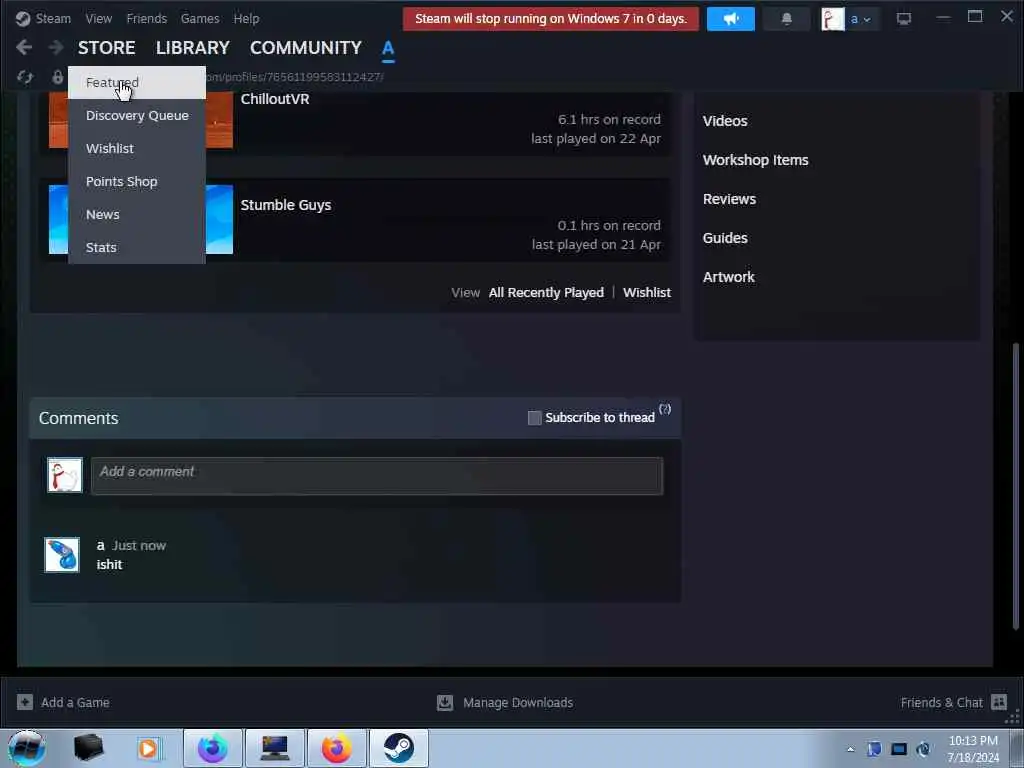Select Discovery Queue menu entry
Screen dimensions: 1024x768
(136, 116)
